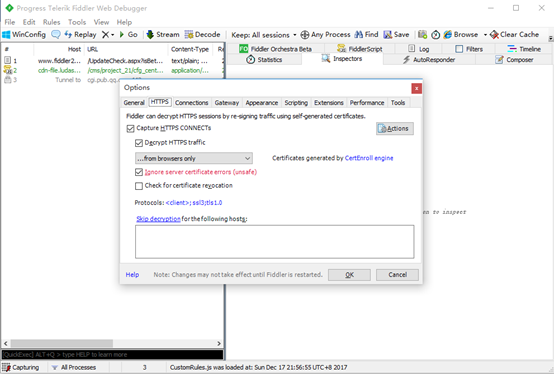Open the AutoResponder tab
Screen dimensions: 554x374
coord(429,59)
